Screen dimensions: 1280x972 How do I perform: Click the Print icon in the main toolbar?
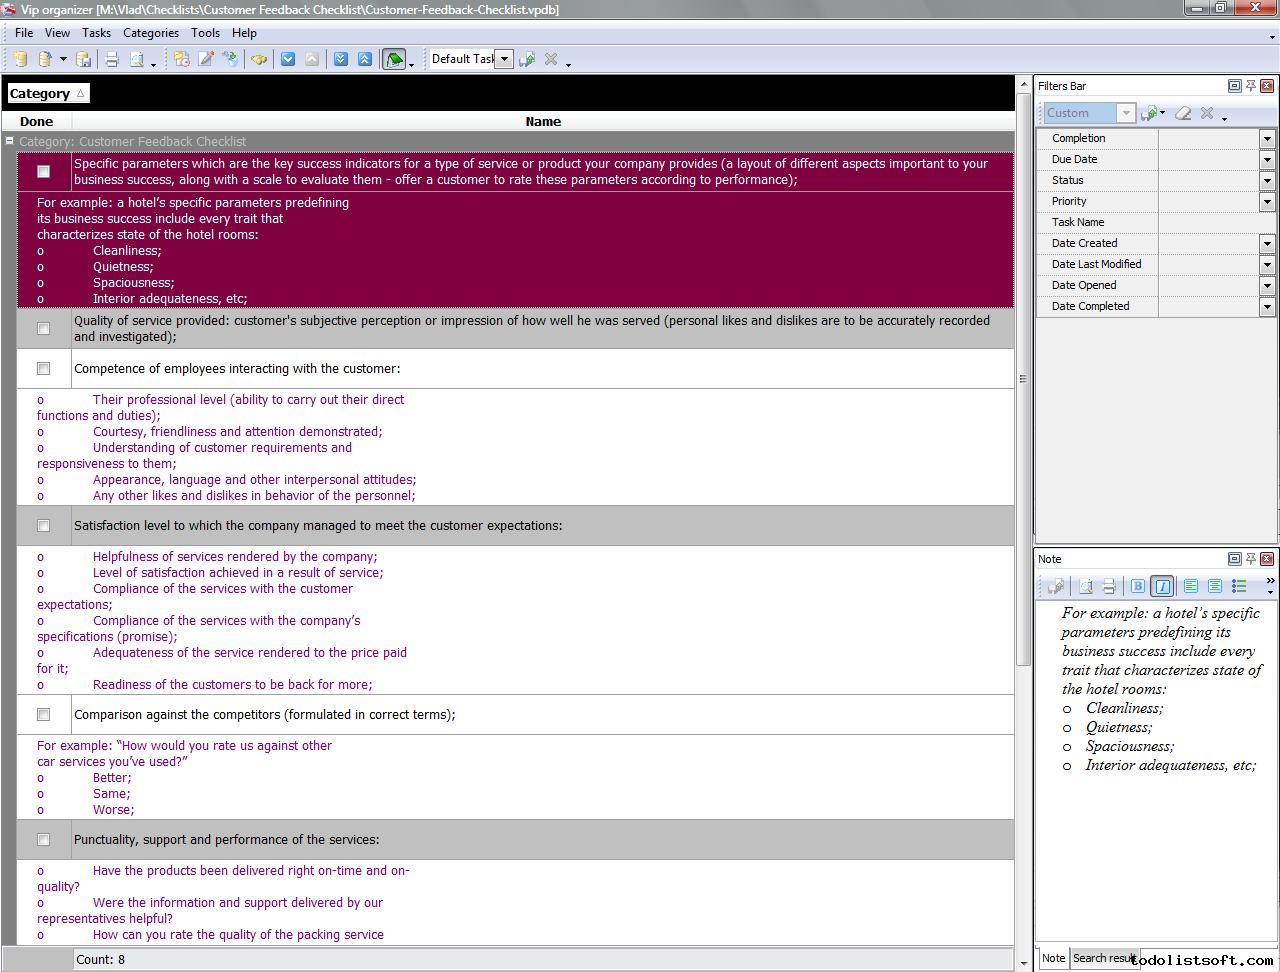point(112,59)
